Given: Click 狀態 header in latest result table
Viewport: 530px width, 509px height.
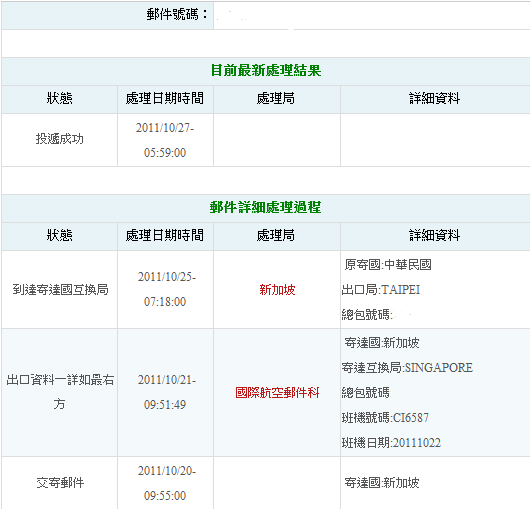Looking at the screenshot, I should [x=59, y=99].
